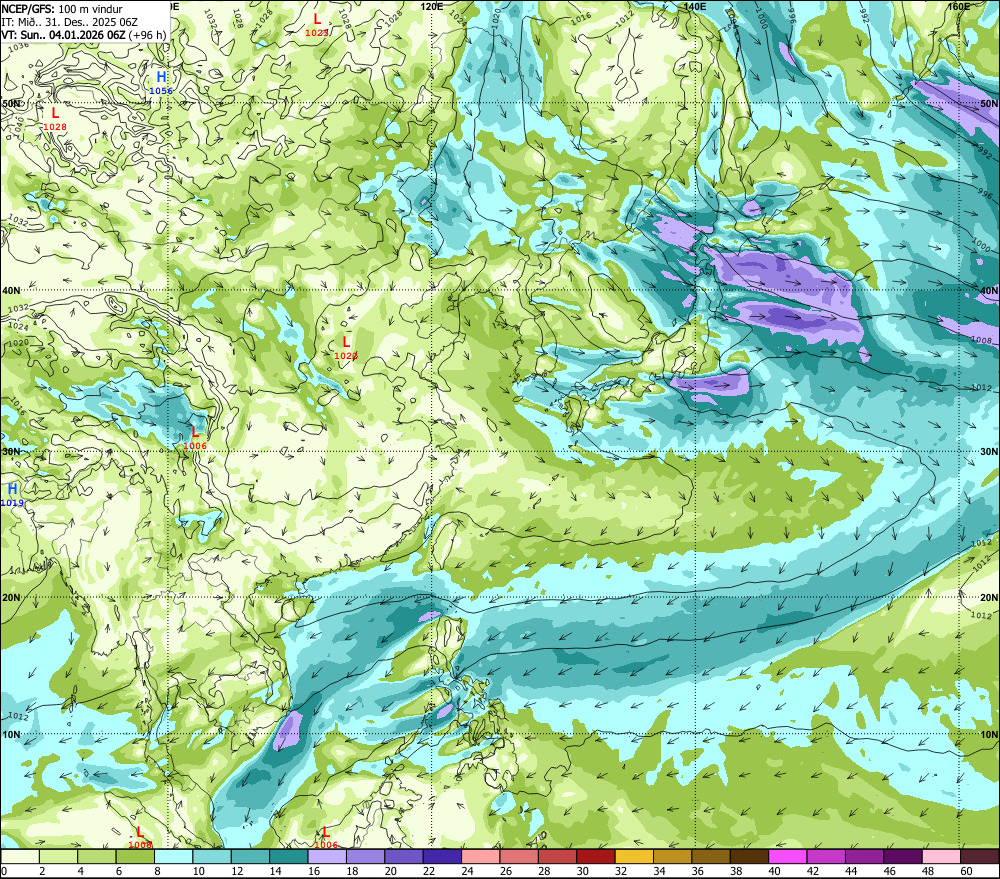Click the pale pink 48–60 legend swatch

tap(941, 856)
